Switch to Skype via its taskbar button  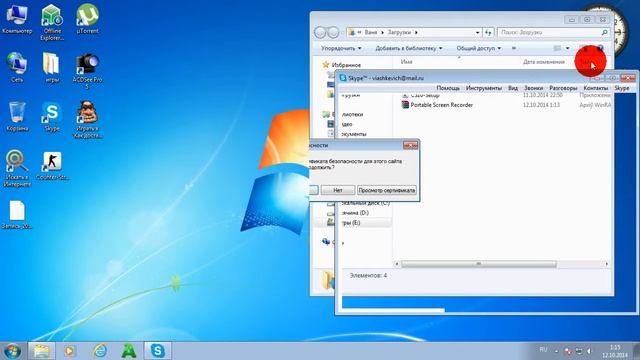coord(158,351)
